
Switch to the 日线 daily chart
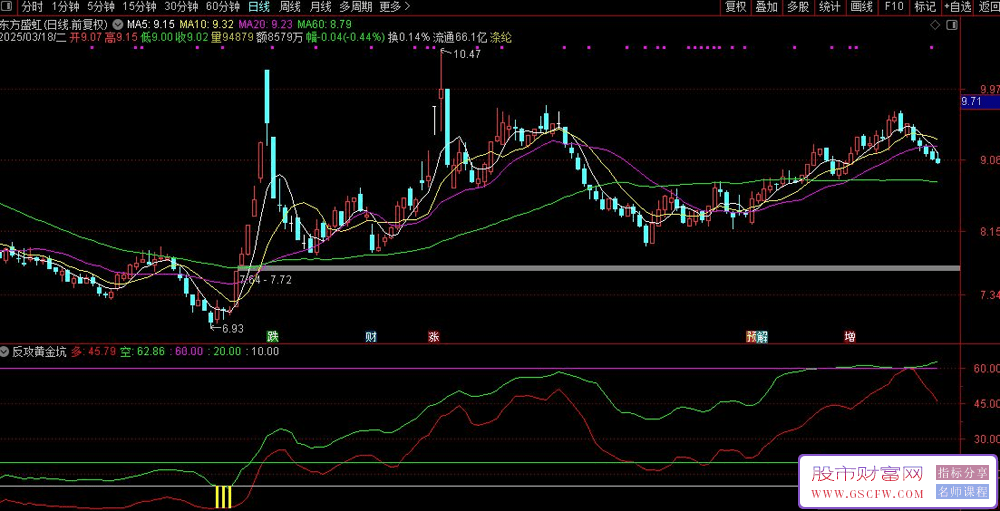[x=259, y=7]
